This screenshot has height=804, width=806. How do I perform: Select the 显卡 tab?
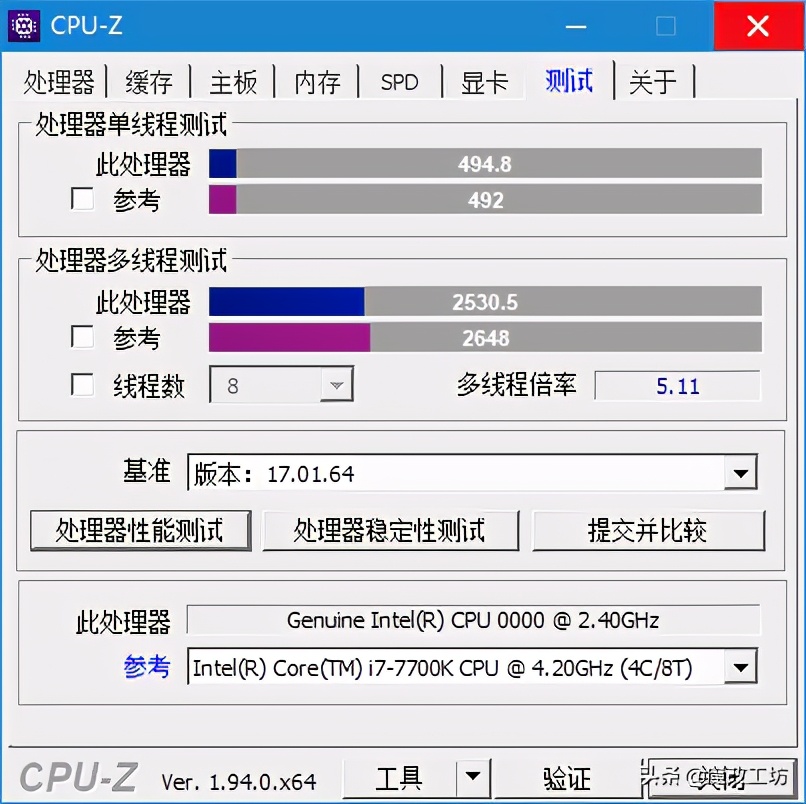(483, 83)
